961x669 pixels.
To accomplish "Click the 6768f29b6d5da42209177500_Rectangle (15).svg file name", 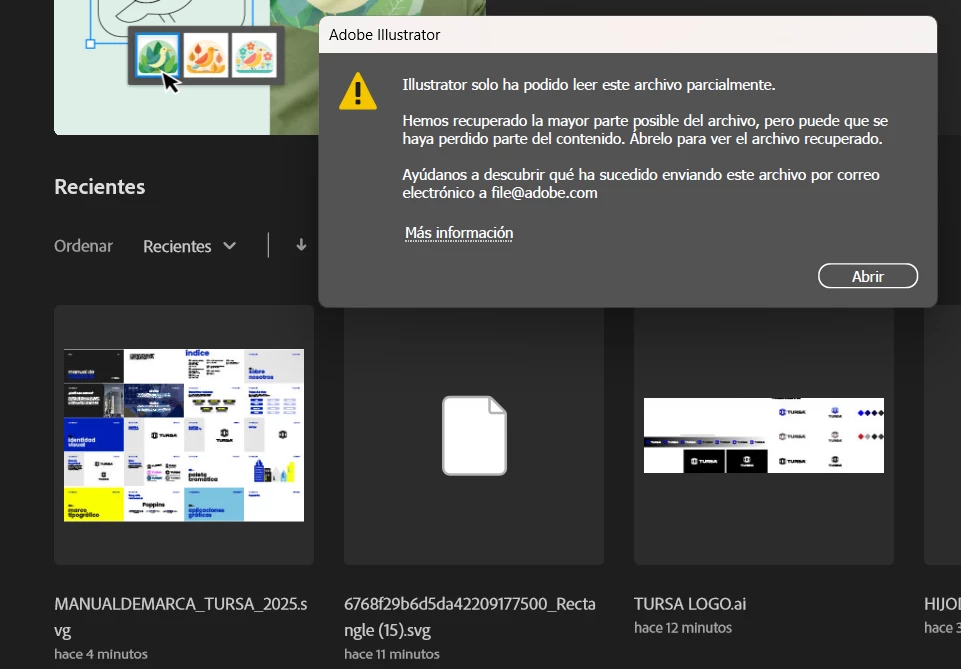I will pos(470,617).
